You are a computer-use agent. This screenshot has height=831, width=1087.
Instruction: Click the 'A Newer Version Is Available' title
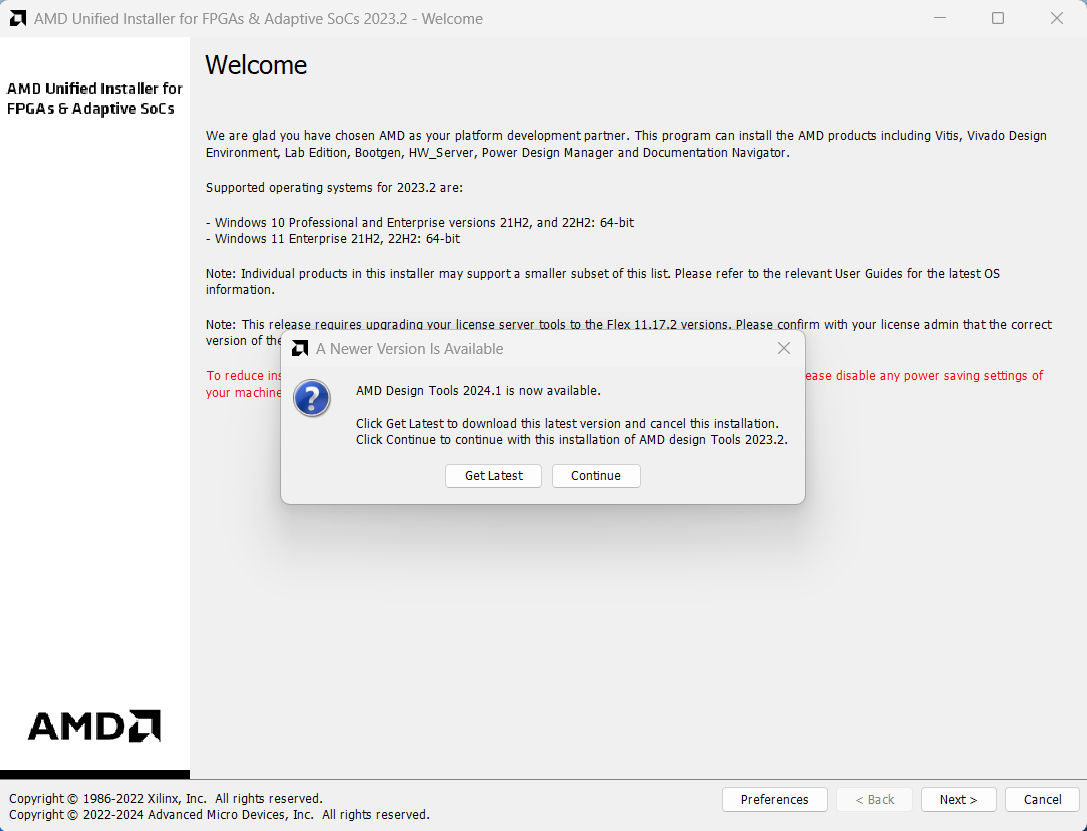(409, 349)
